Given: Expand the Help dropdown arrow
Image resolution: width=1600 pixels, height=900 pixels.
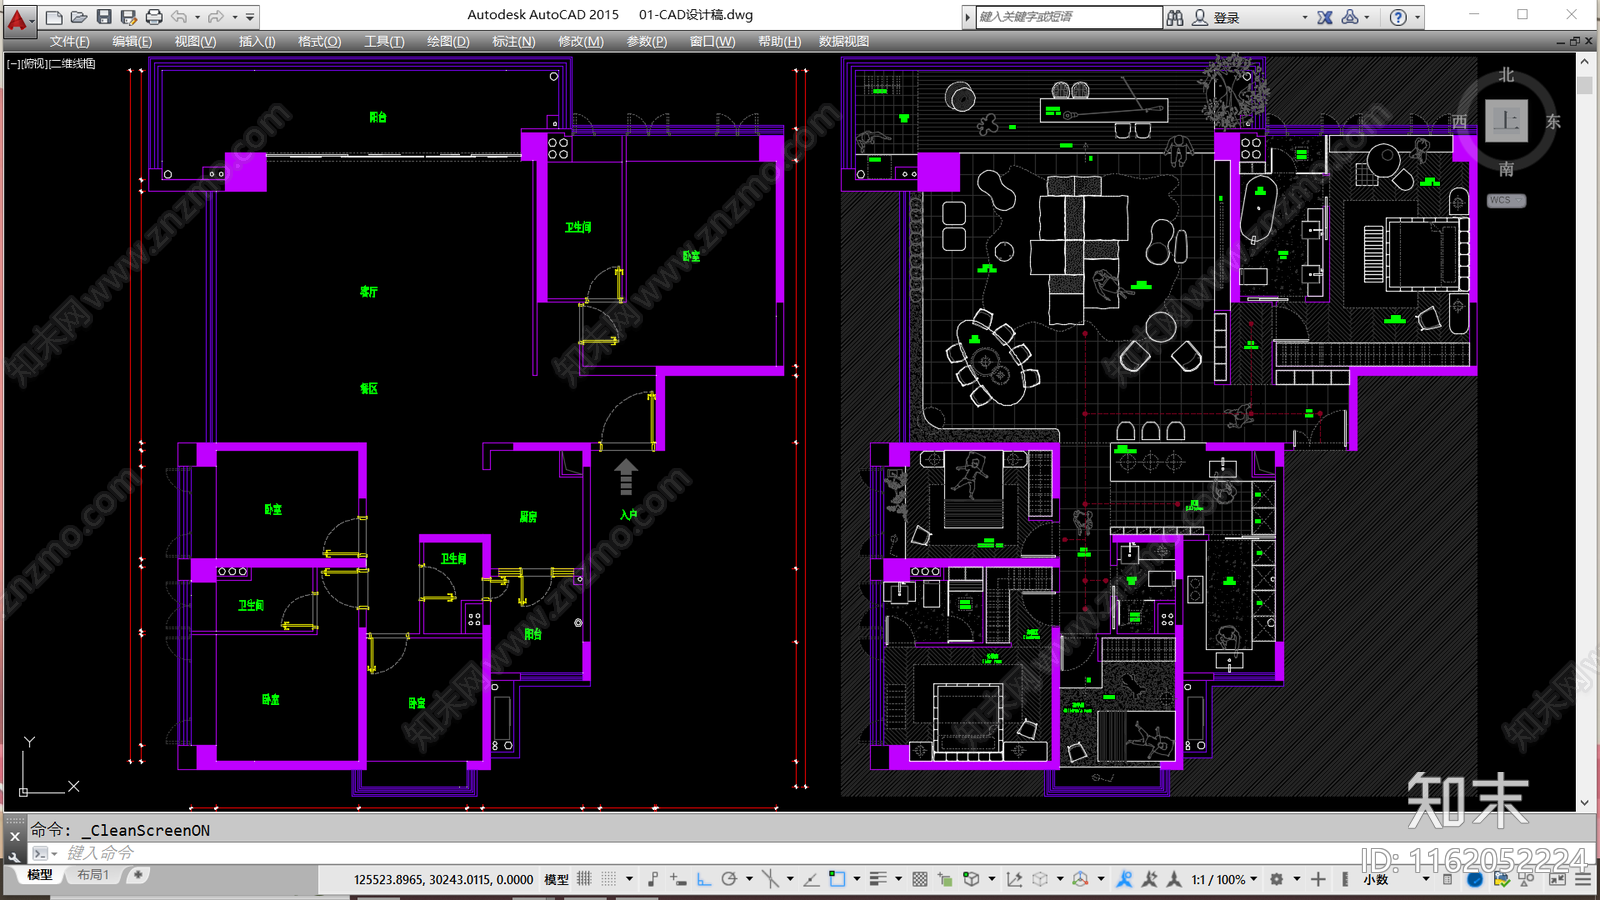Looking at the screenshot, I should click(x=1417, y=17).
